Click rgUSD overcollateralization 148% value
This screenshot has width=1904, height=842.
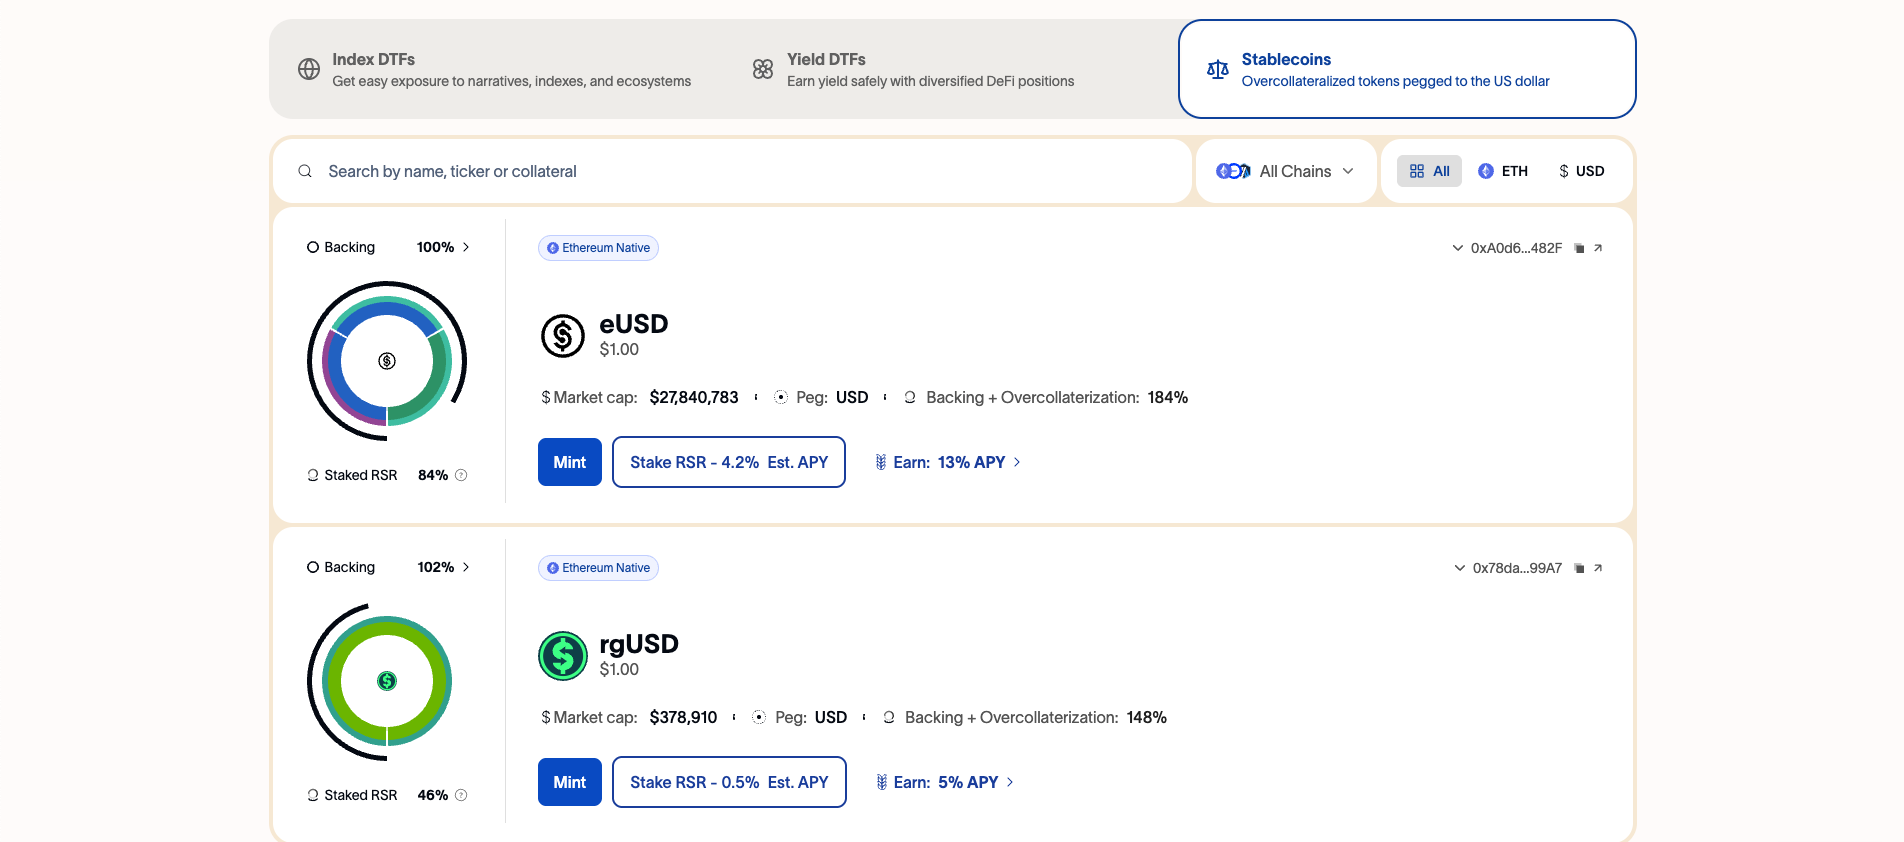coord(1147,717)
